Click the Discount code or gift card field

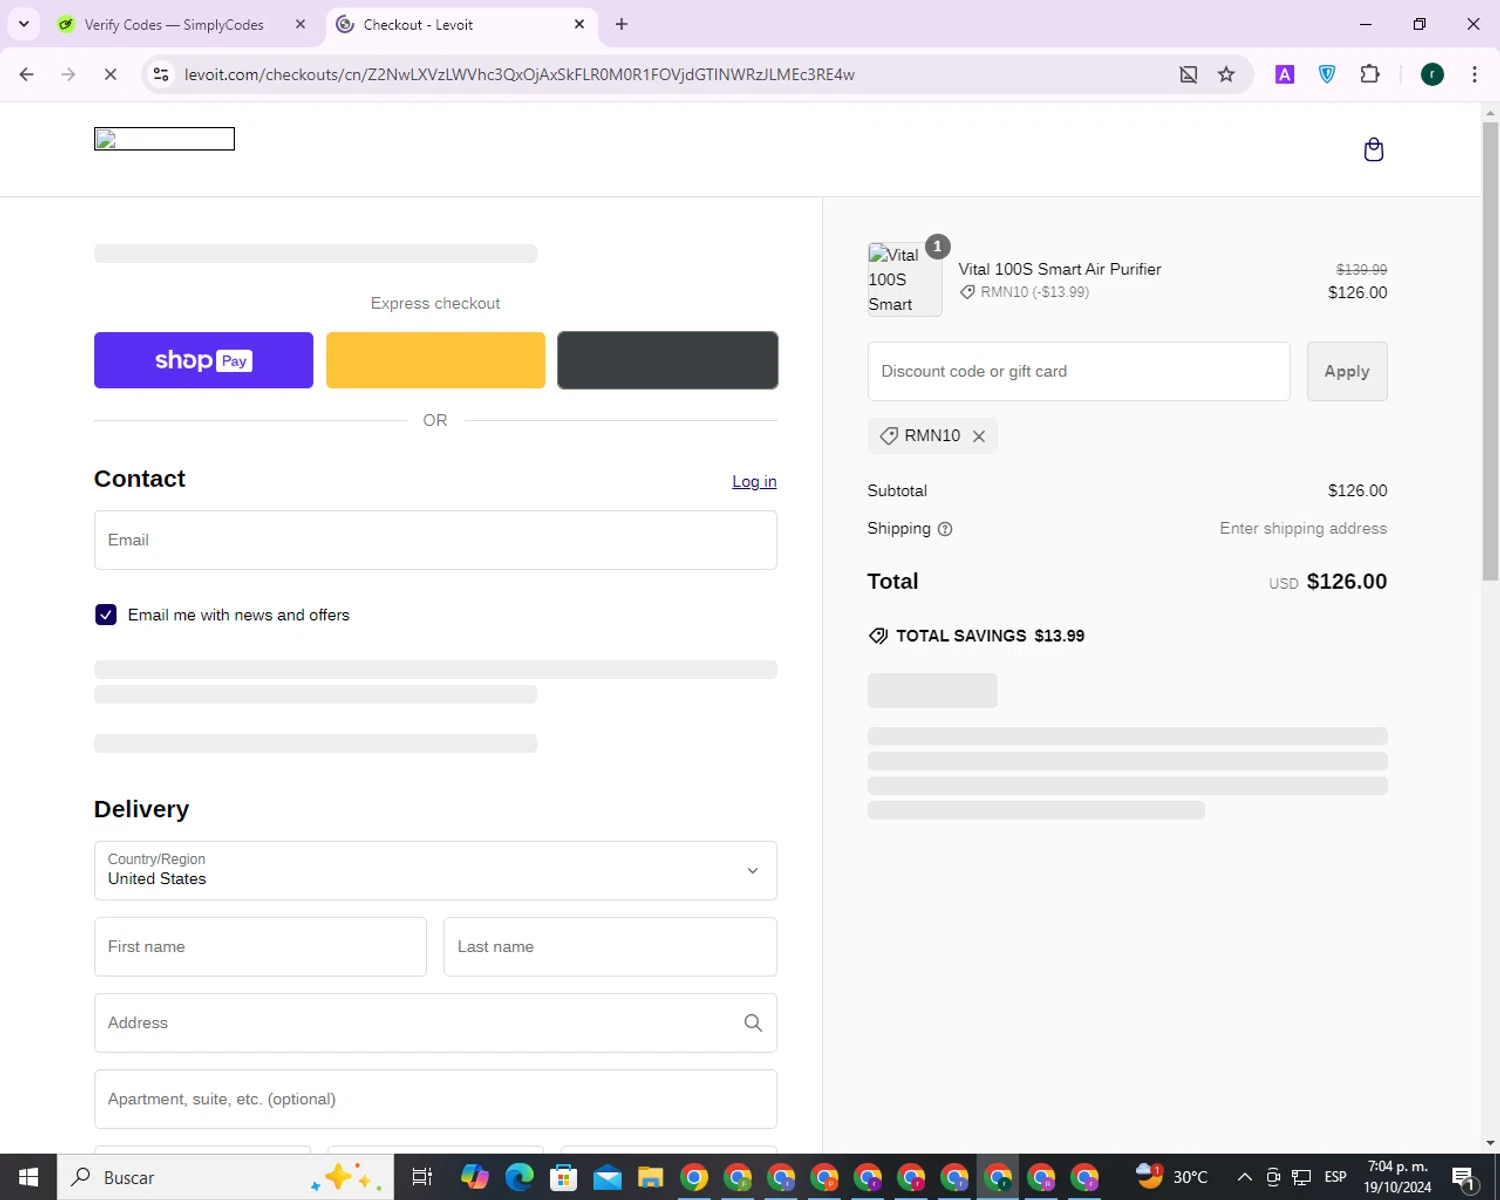1079,371
